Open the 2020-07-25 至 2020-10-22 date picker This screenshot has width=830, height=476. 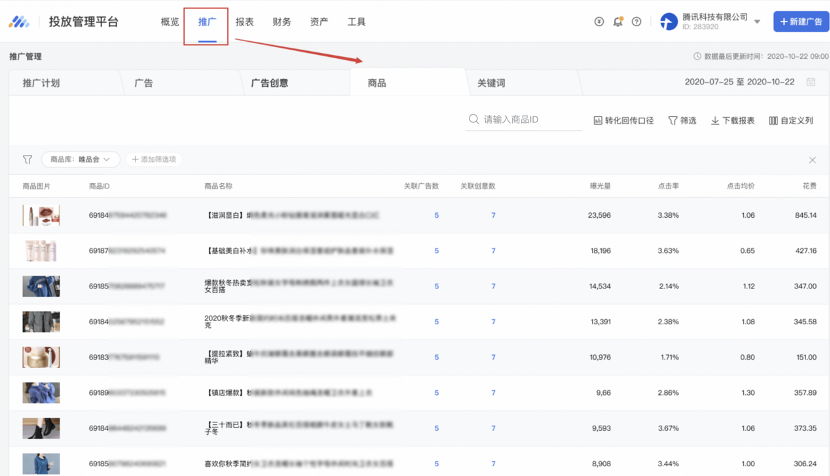739,83
